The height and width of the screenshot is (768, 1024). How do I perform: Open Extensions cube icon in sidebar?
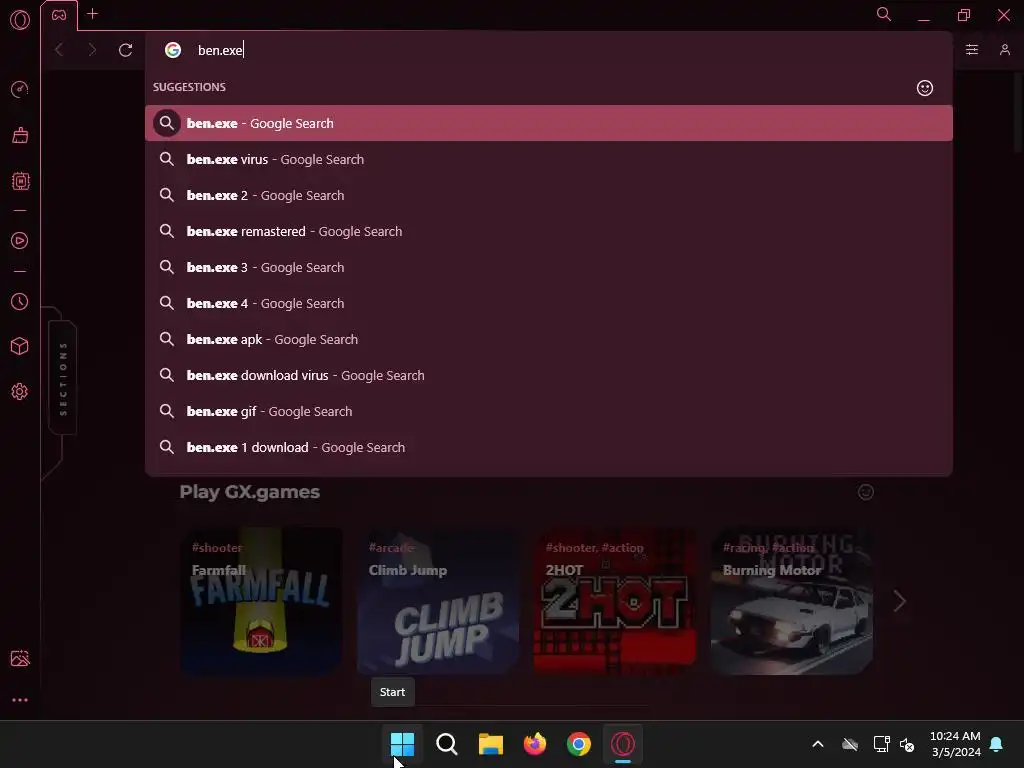coord(20,346)
